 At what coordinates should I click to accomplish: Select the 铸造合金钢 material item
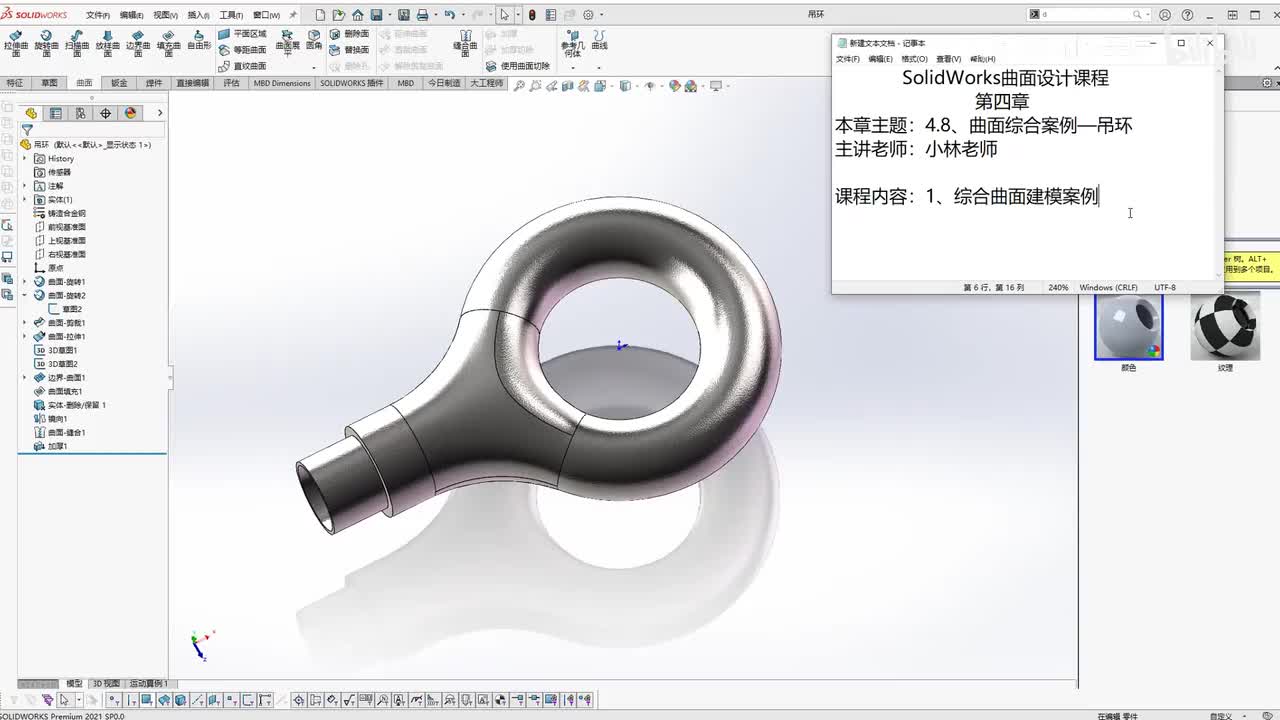[x=60, y=214]
